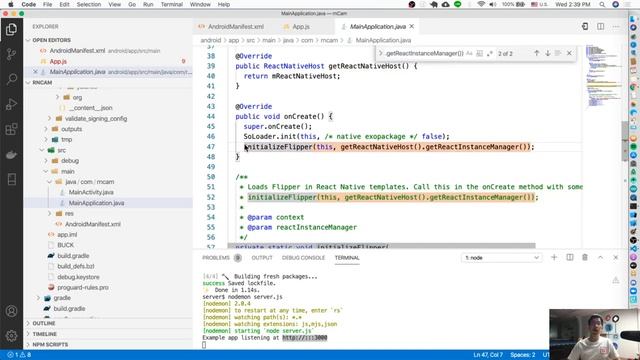Expand the replace field in find widget
The height and width of the screenshot is (360, 640).
380,53
